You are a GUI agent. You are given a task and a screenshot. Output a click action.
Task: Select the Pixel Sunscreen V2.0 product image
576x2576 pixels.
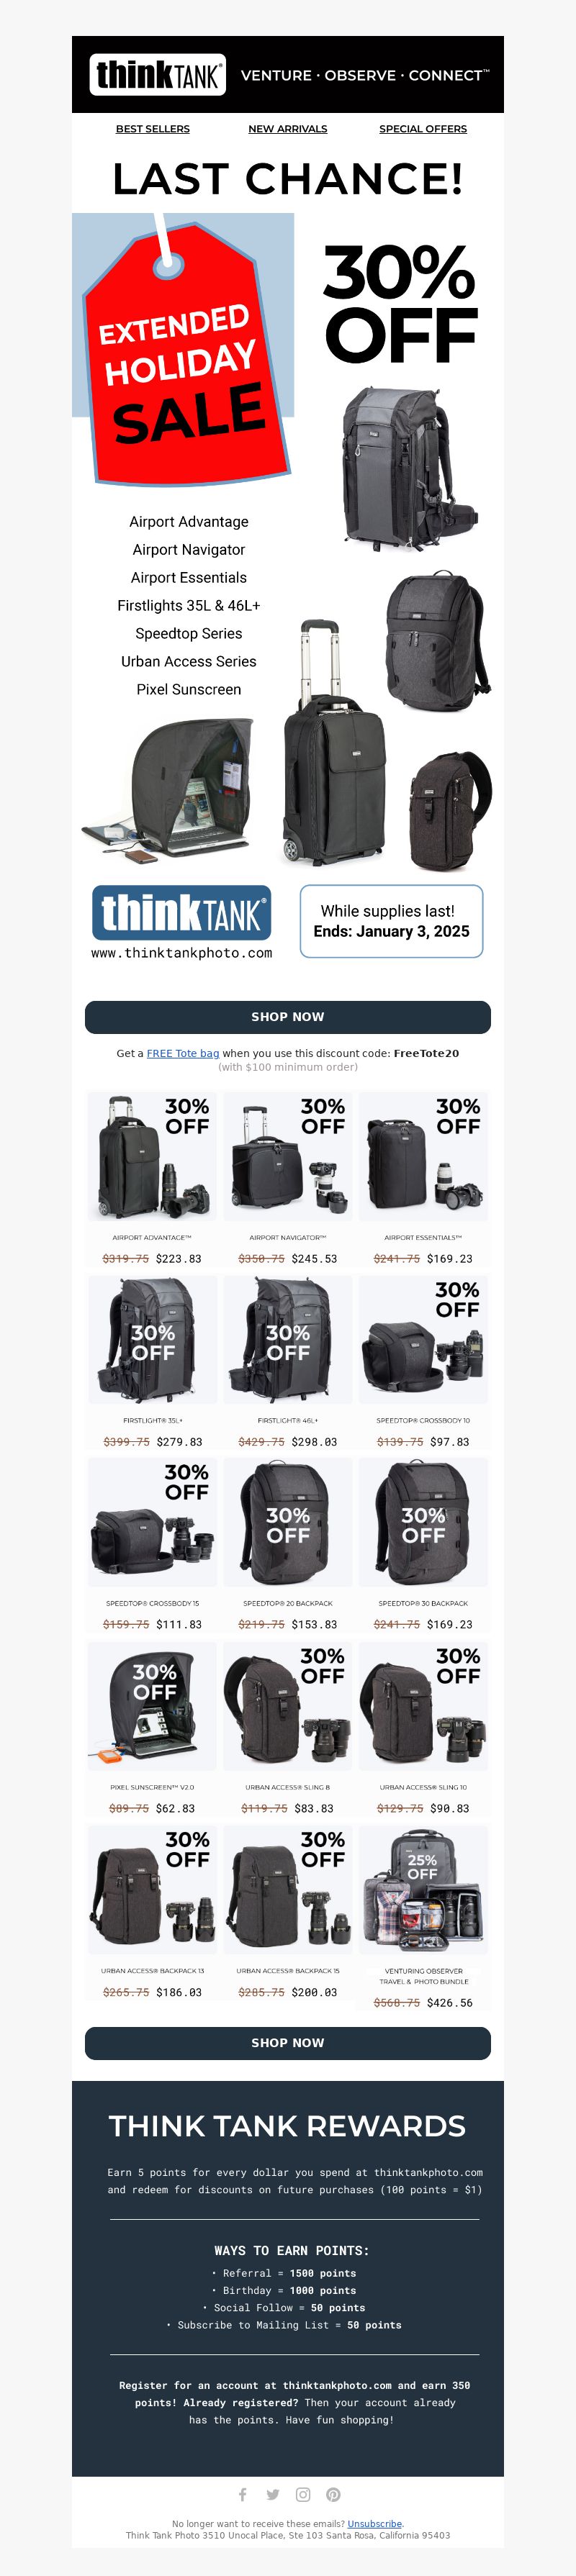pyautogui.click(x=153, y=1707)
